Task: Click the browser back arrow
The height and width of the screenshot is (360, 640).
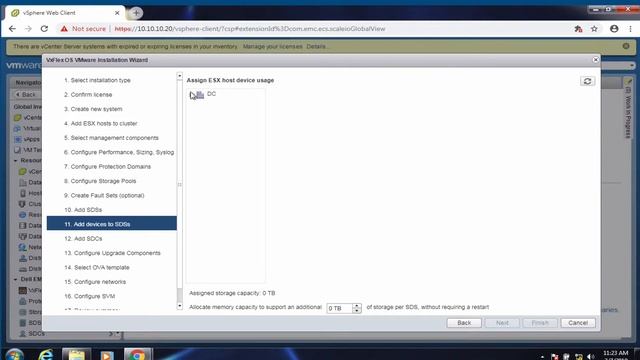Action: pyautogui.click(x=12, y=29)
